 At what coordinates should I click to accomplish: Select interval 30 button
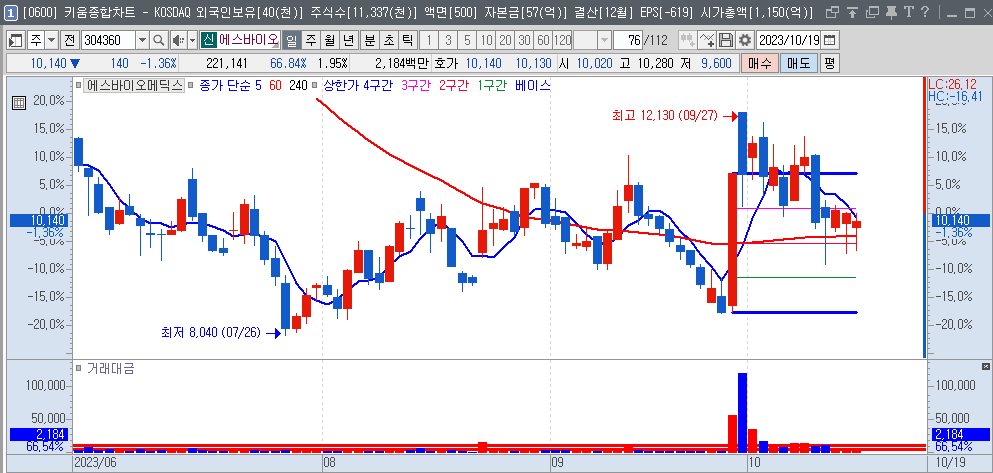pos(524,41)
